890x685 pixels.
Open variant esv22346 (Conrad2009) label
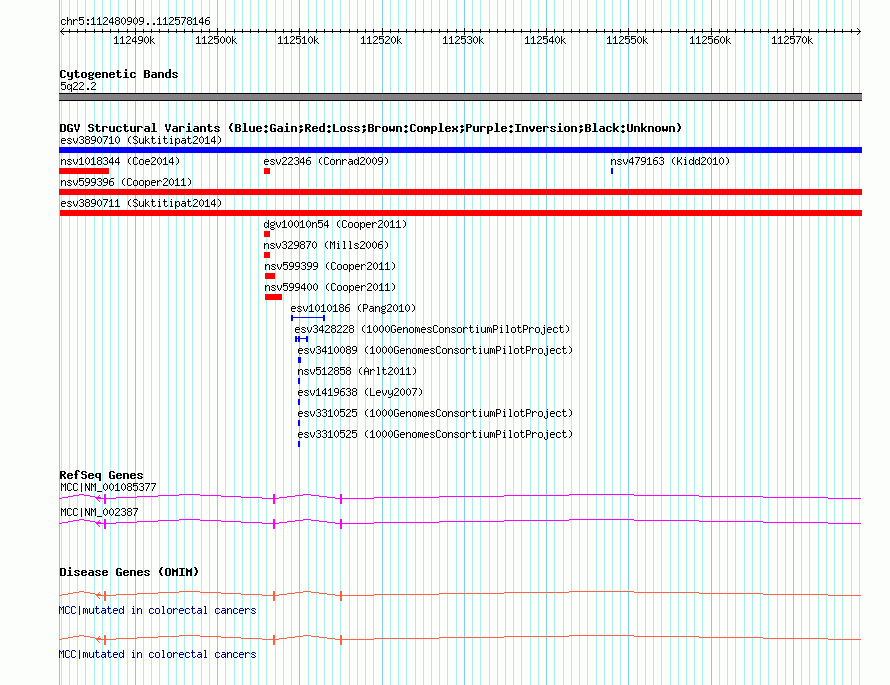point(326,161)
